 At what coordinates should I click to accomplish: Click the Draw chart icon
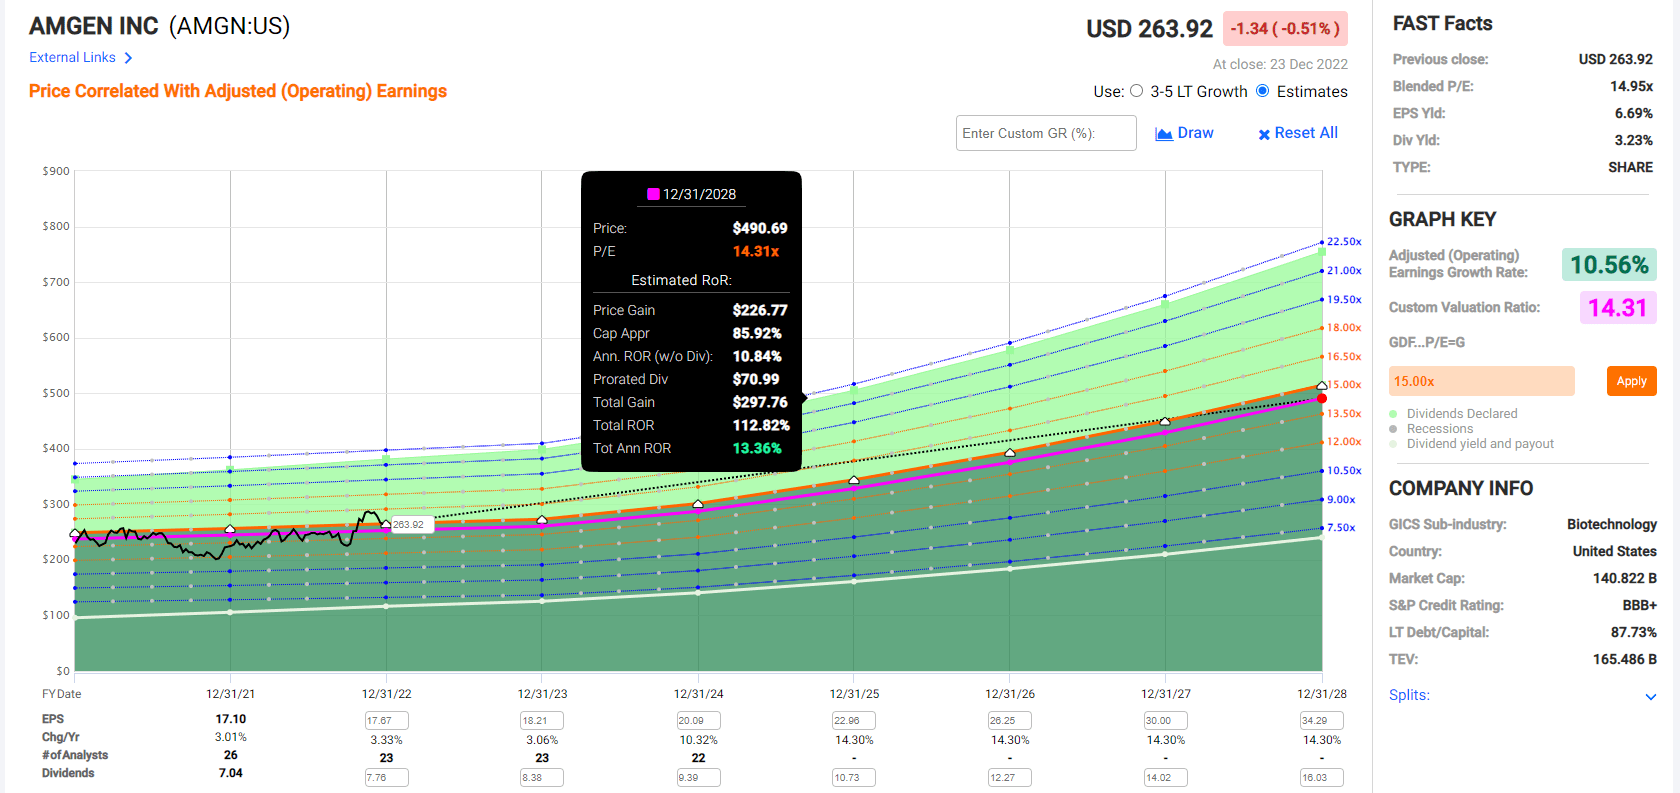(1164, 134)
